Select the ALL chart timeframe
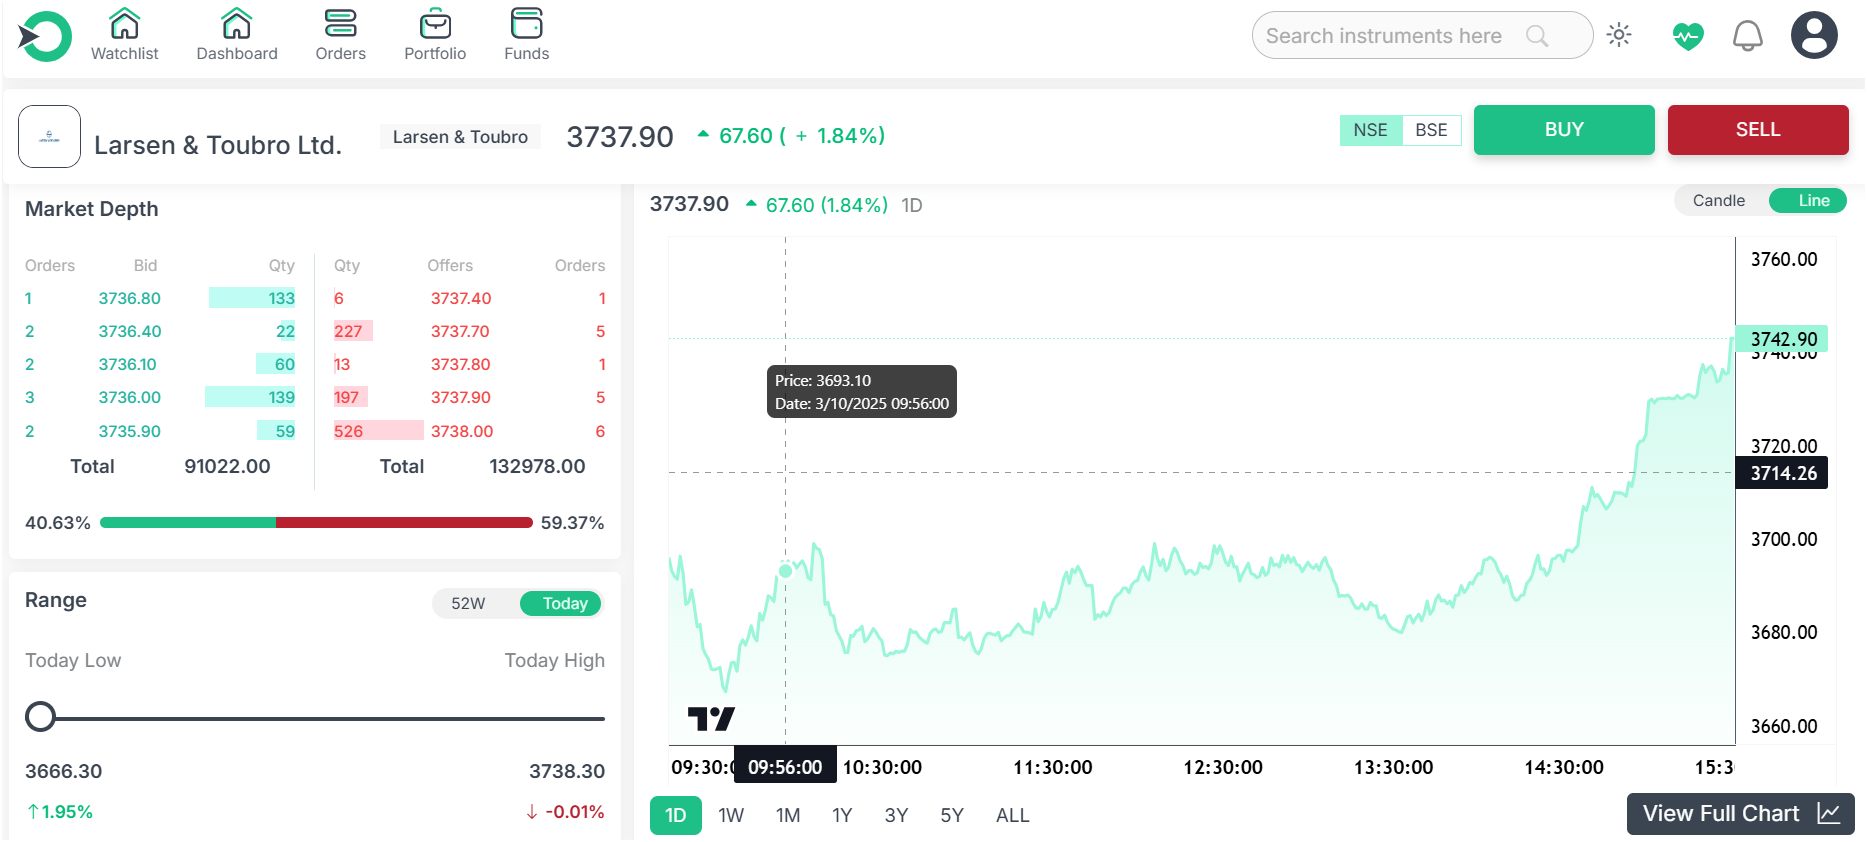The height and width of the screenshot is (842, 1867). coord(1012,815)
